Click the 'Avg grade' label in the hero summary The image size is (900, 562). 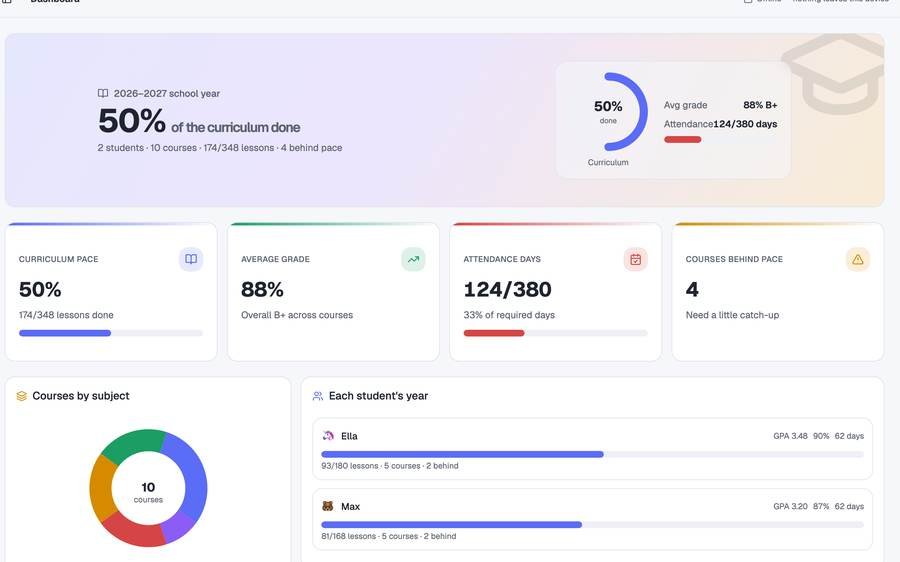click(685, 105)
